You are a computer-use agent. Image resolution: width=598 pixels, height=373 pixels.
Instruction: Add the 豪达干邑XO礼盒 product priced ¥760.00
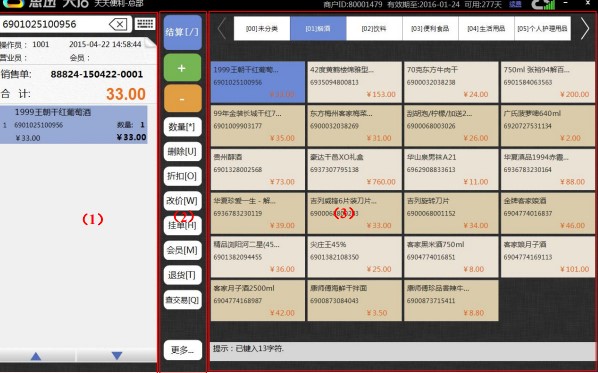point(354,169)
